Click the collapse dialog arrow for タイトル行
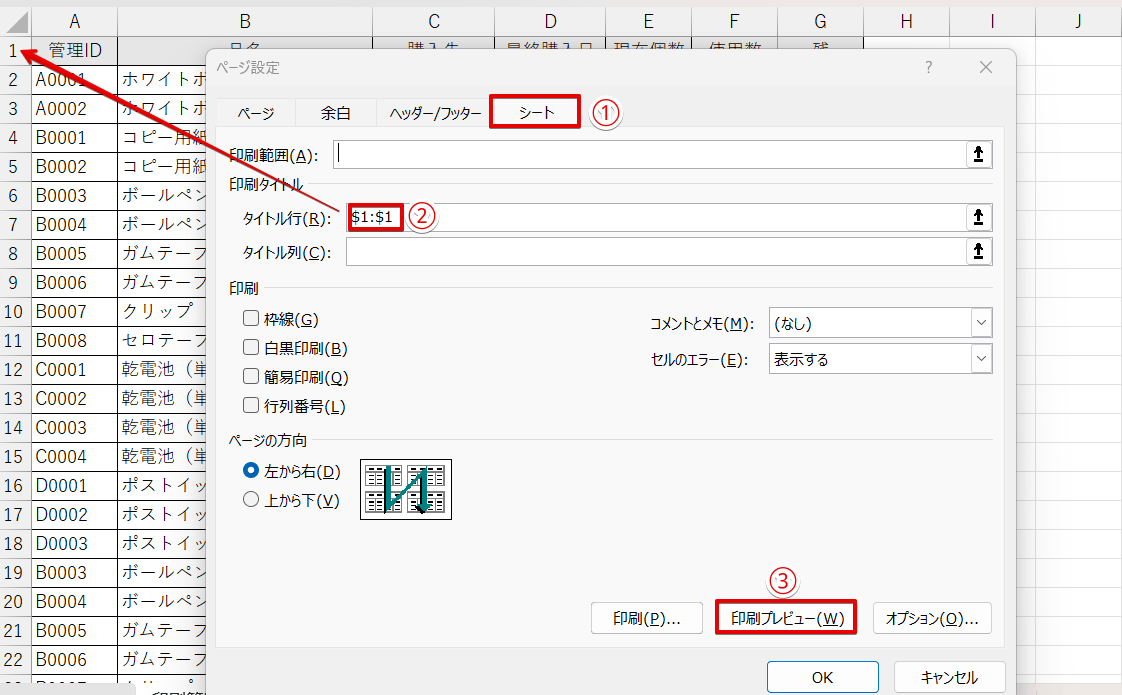The width and height of the screenshot is (1122, 695). coord(978,217)
